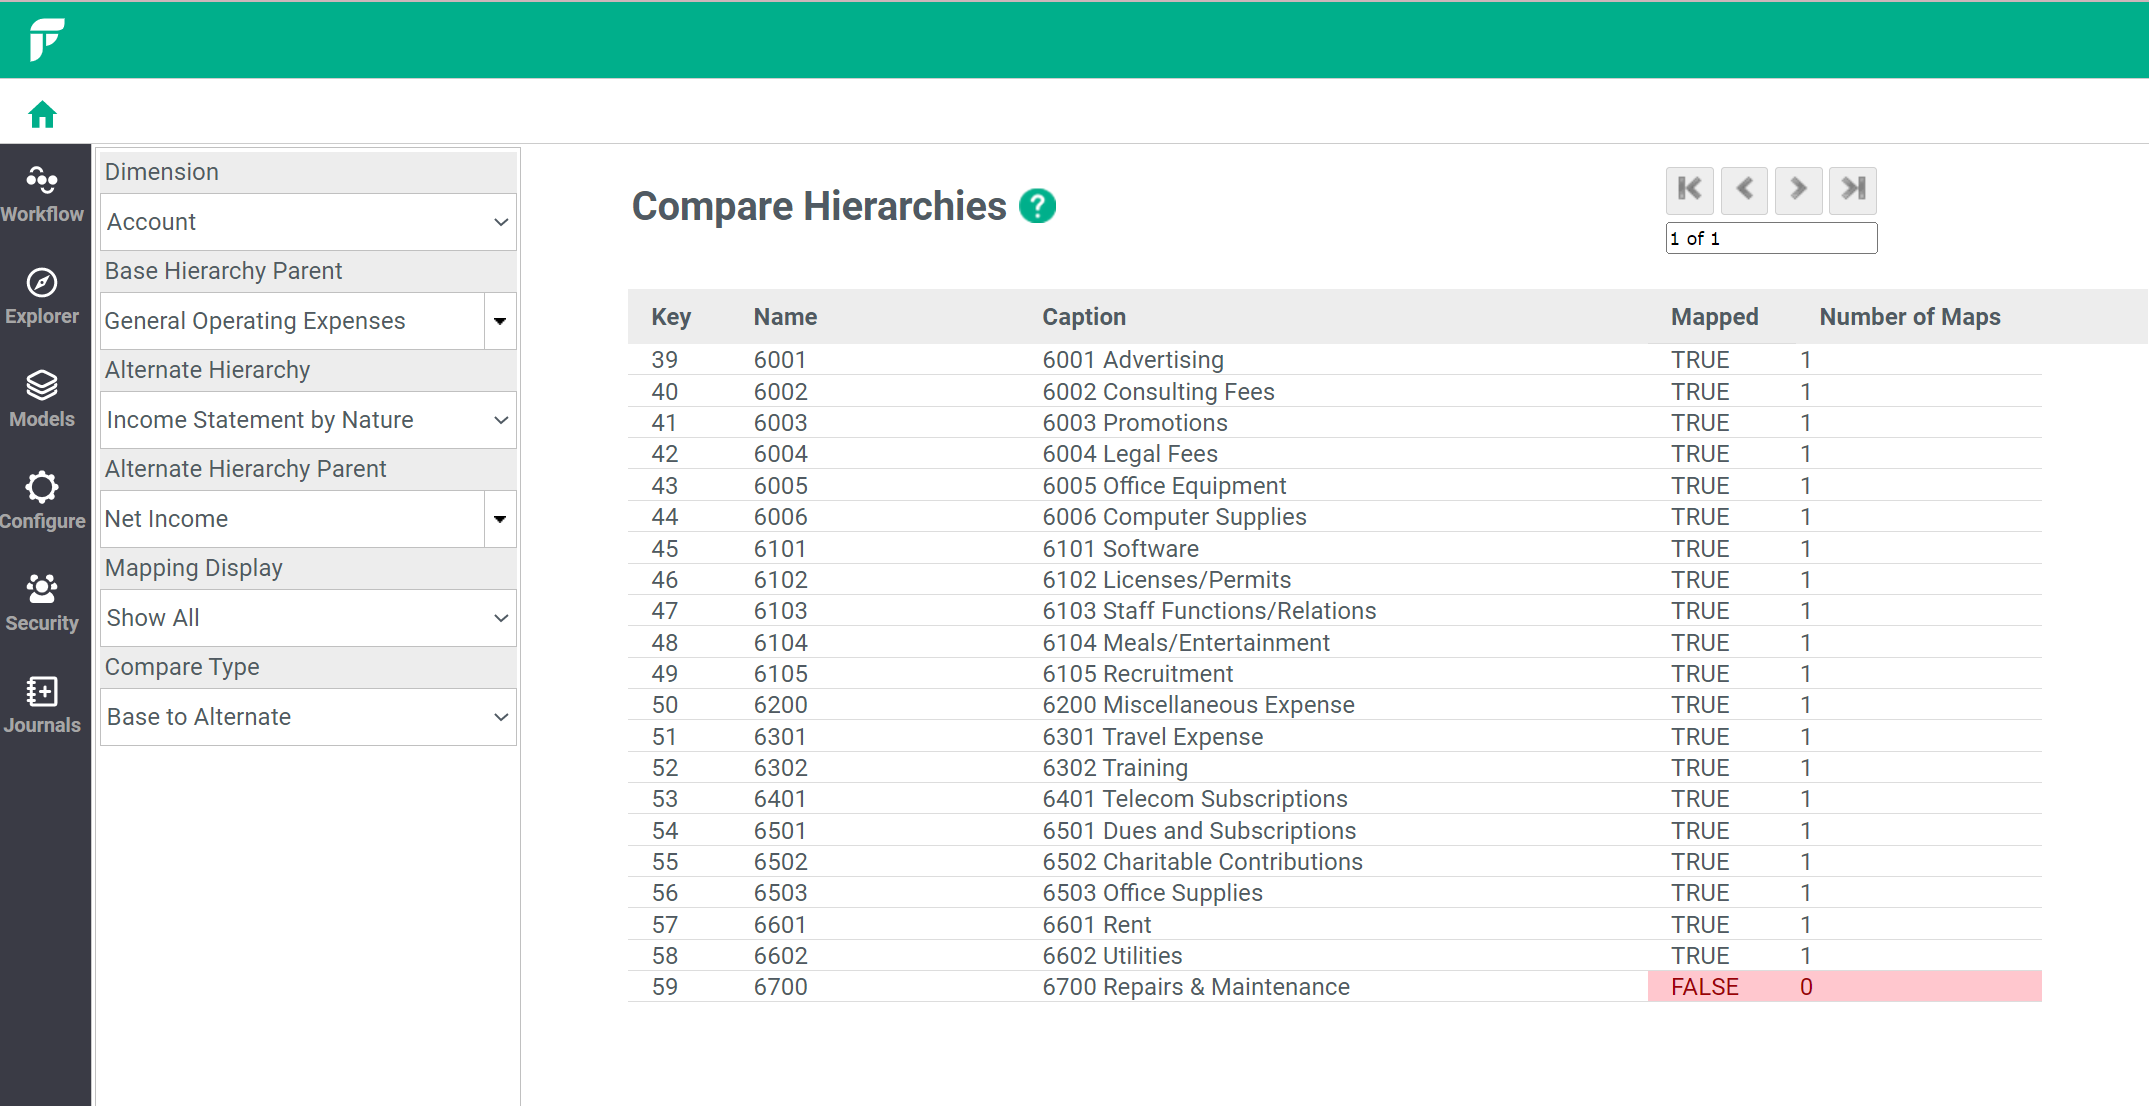Image resolution: width=2149 pixels, height=1106 pixels.
Task: Click the Base Hierarchy Parent label
Action: pyautogui.click(x=223, y=271)
